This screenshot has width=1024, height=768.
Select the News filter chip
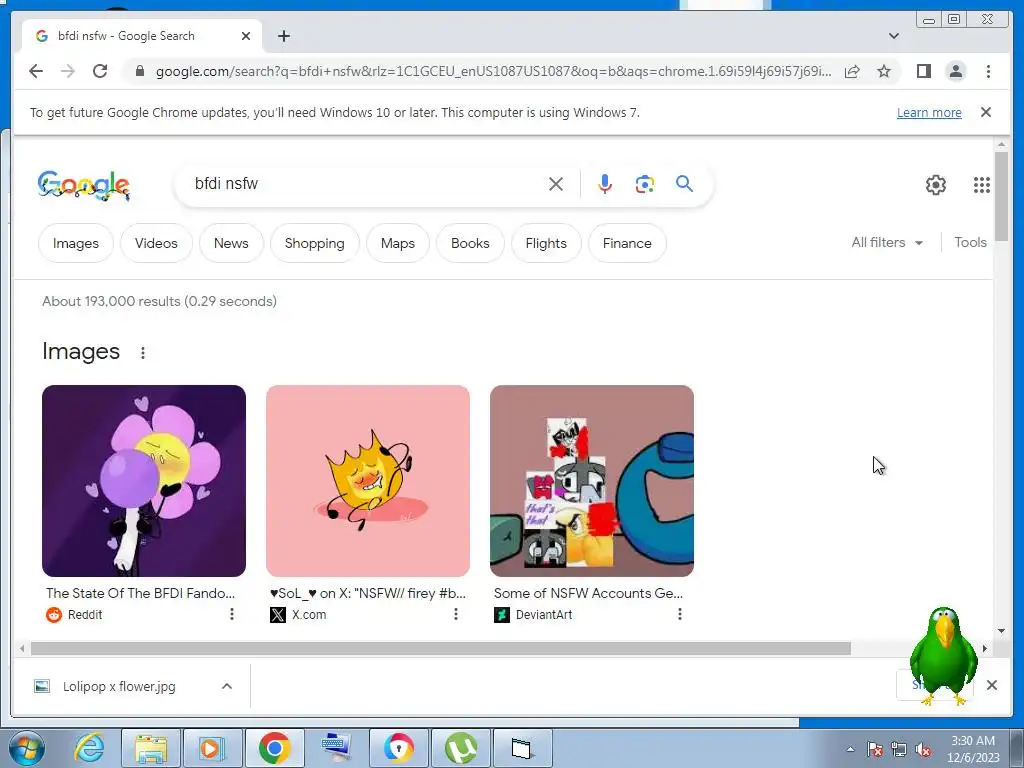(x=231, y=243)
